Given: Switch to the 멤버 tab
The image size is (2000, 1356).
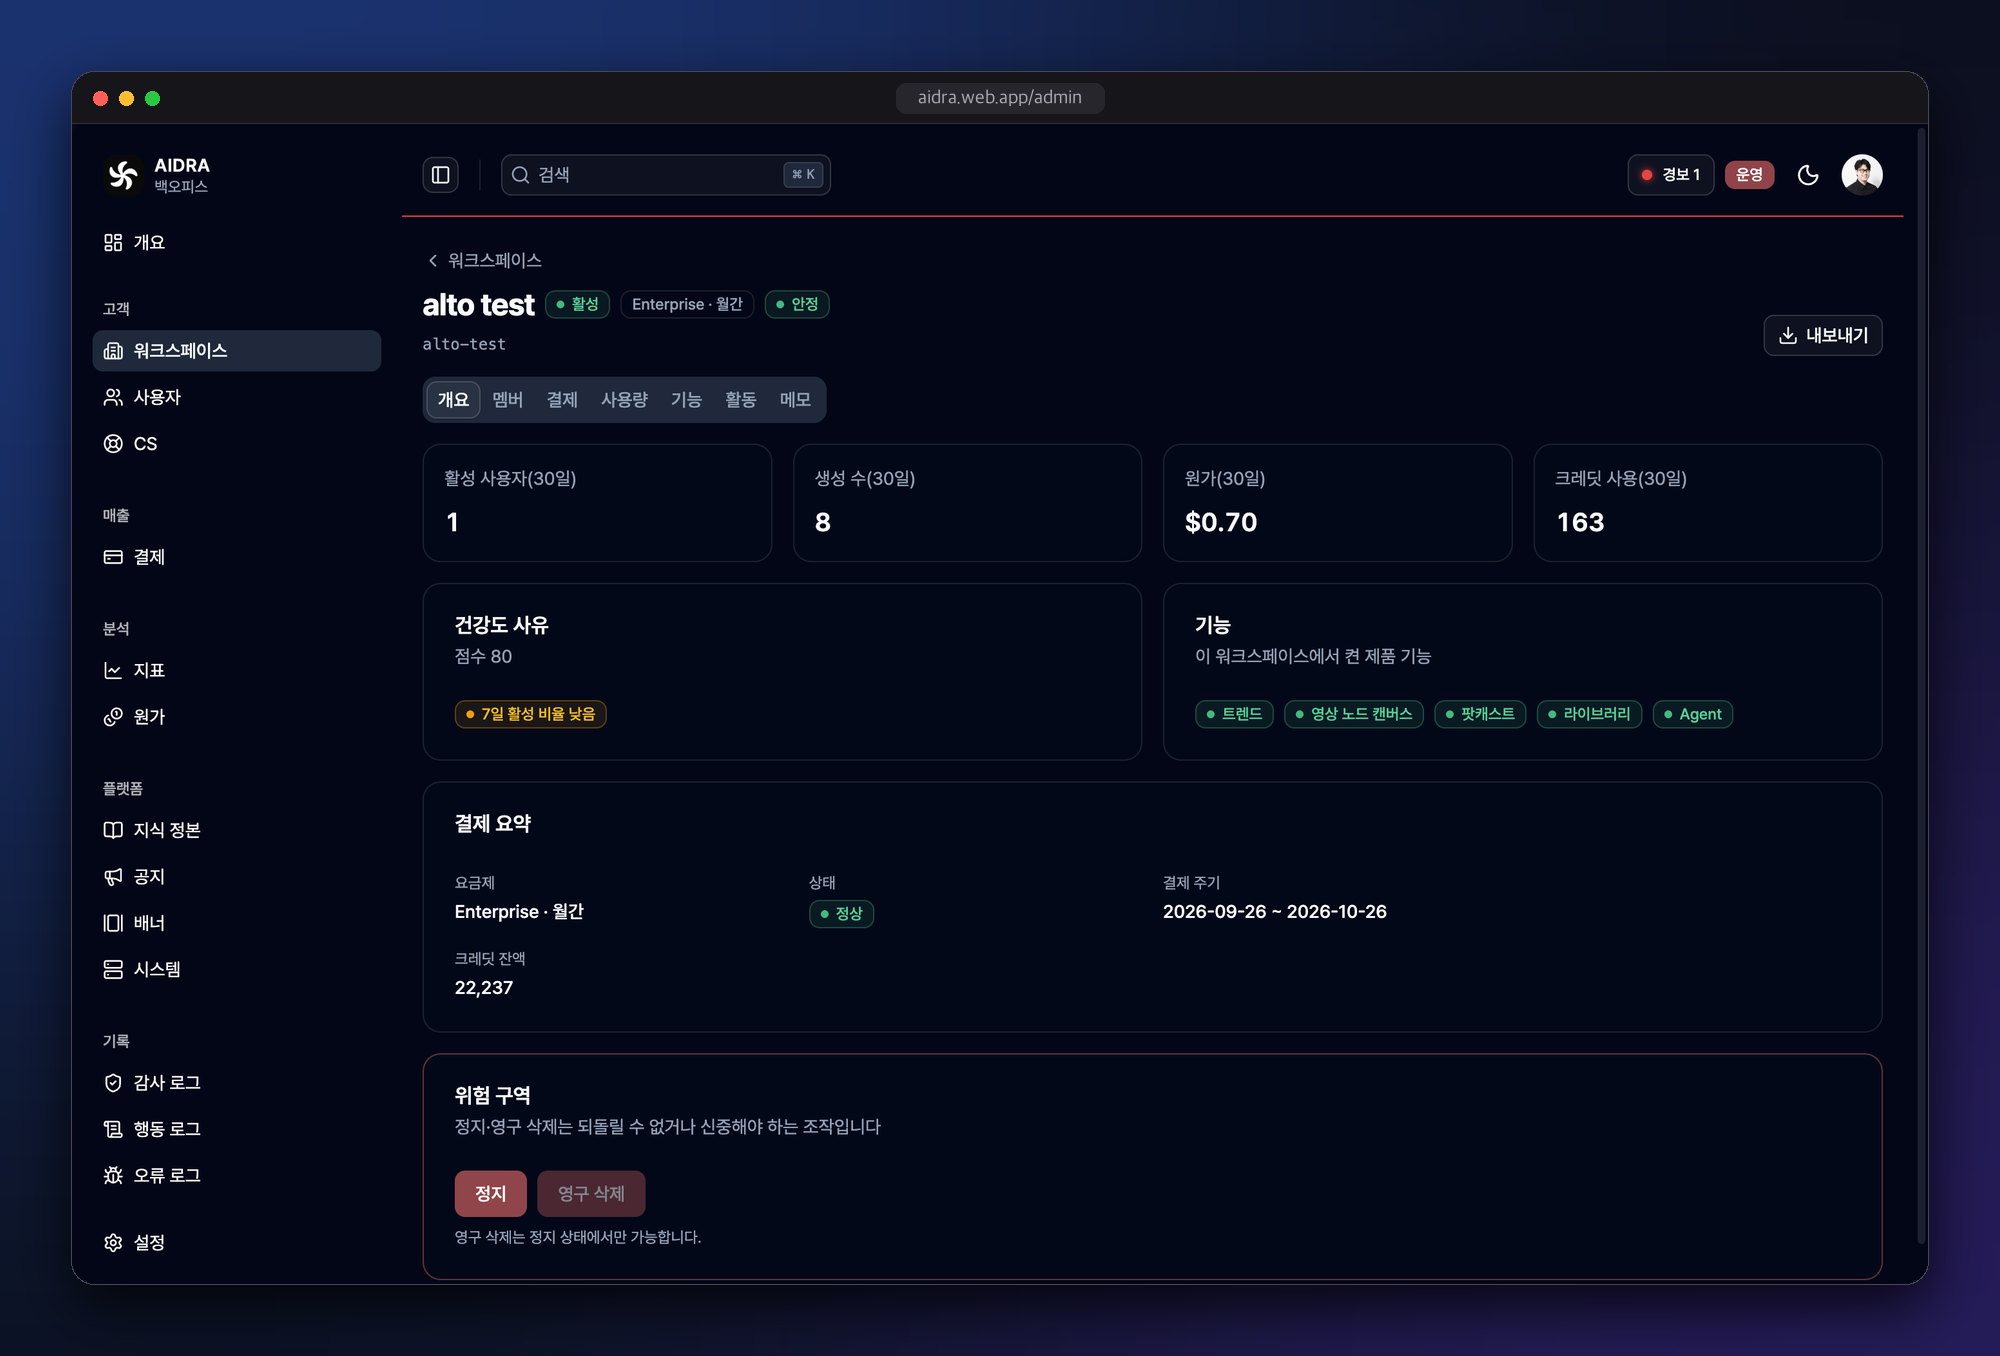Looking at the screenshot, I should 508,400.
